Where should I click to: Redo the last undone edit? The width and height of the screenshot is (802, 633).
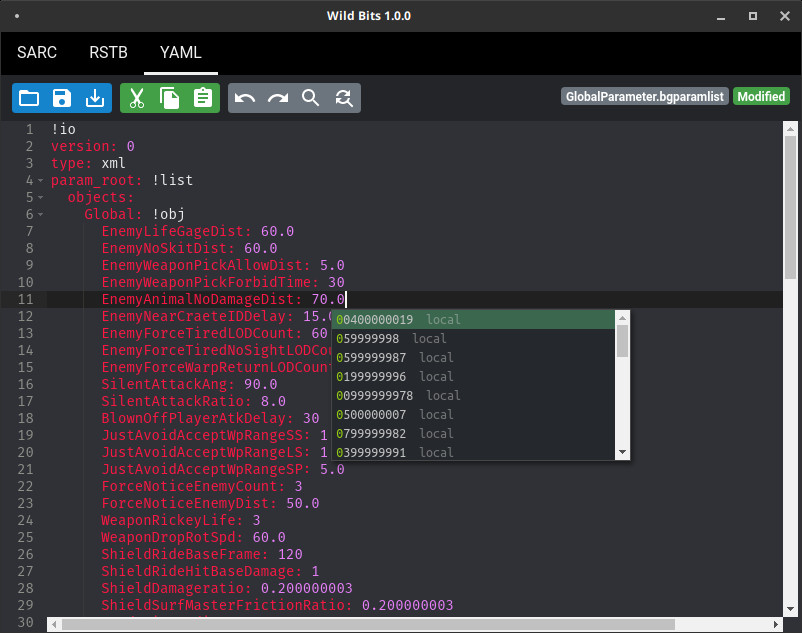click(x=278, y=97)
